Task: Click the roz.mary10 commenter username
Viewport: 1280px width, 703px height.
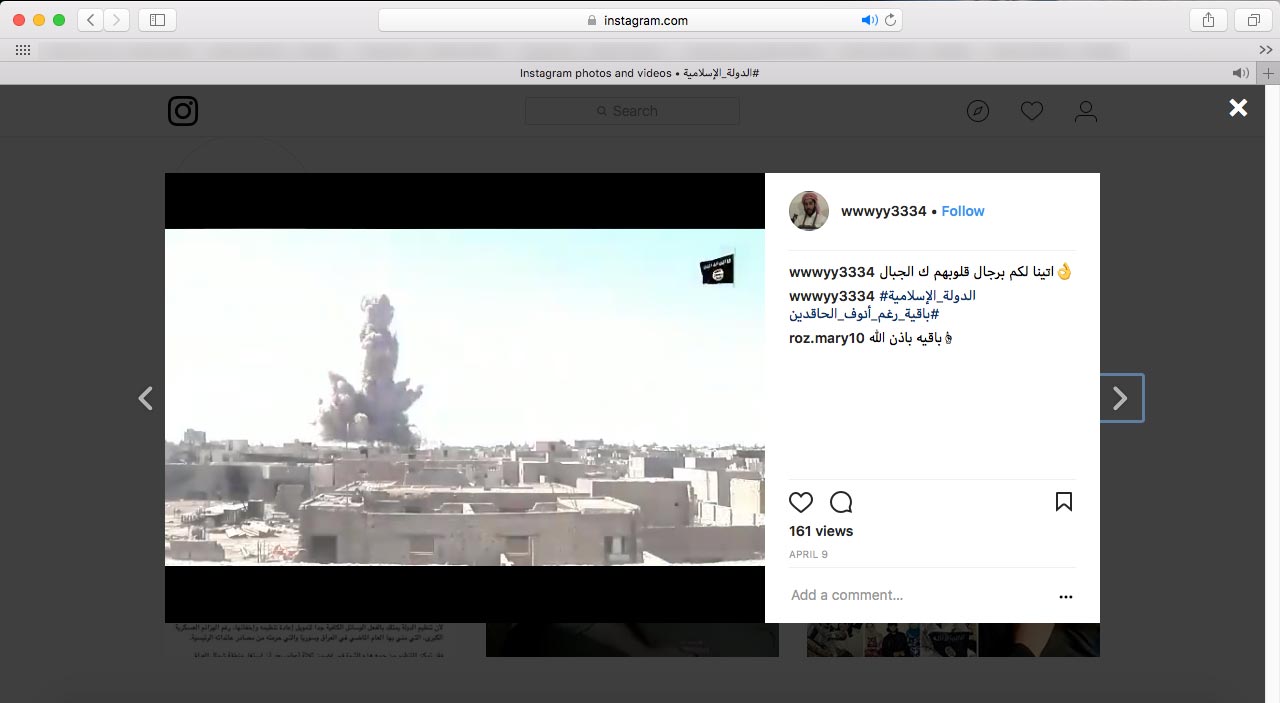Action: tap(826, 338)
